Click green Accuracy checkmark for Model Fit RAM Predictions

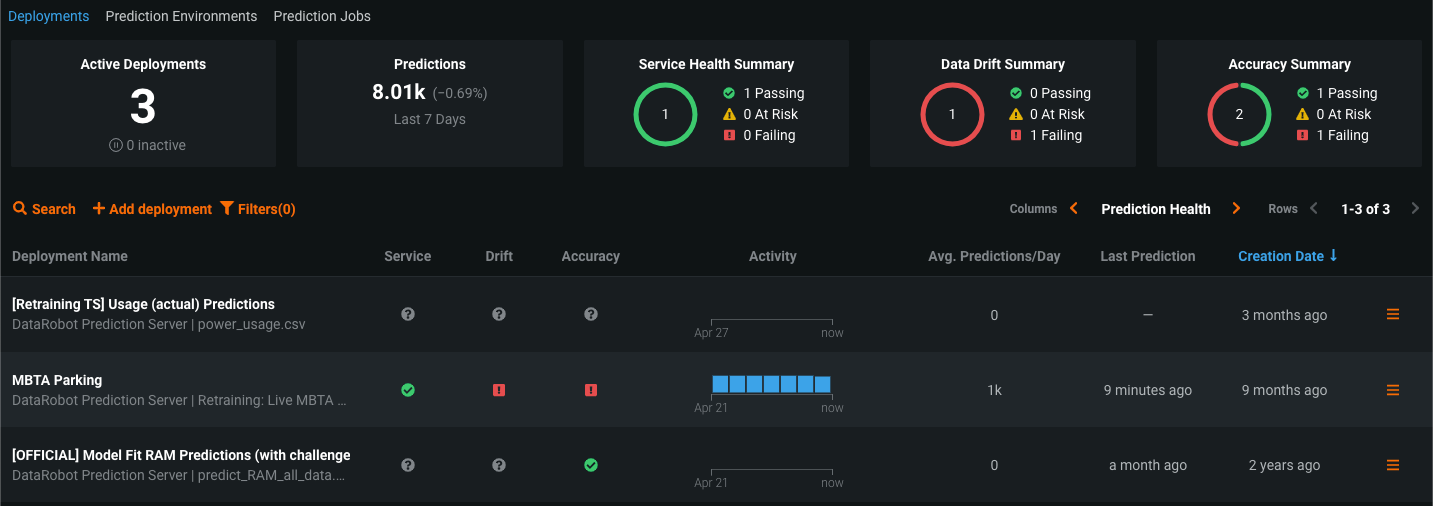click(591, 465)
